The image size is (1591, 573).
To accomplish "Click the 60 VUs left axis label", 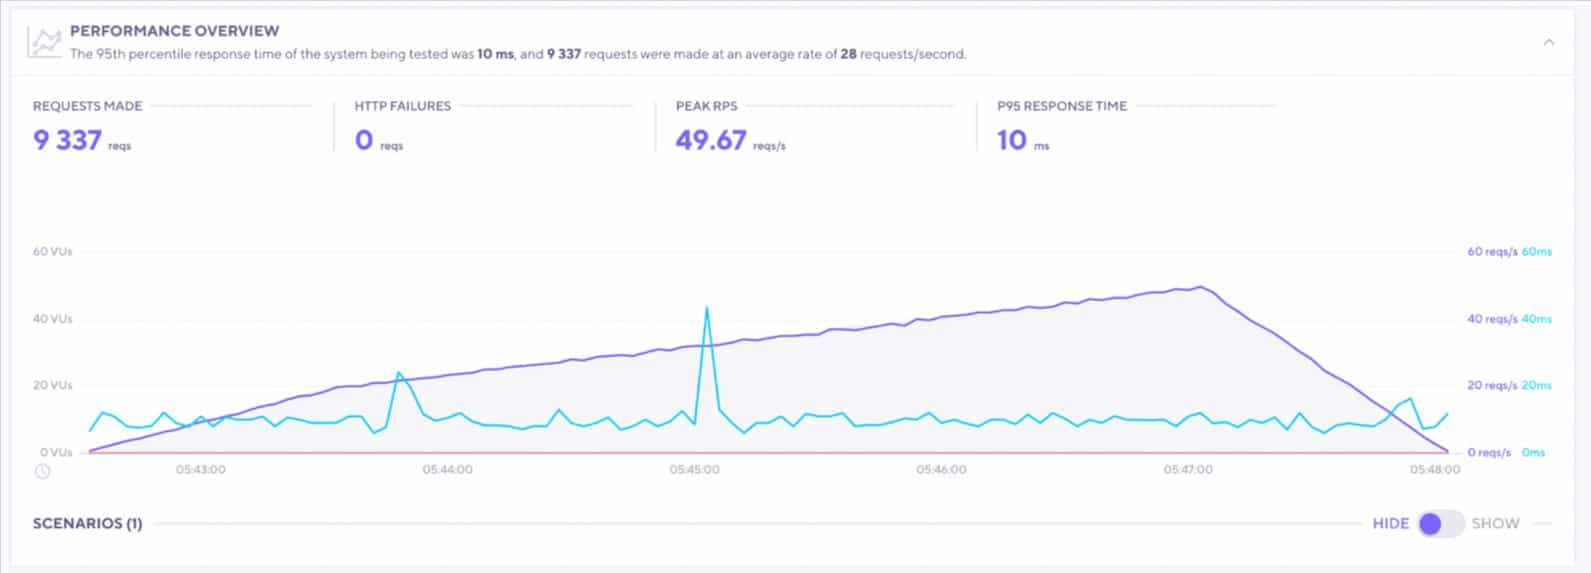I will [52, 252].
